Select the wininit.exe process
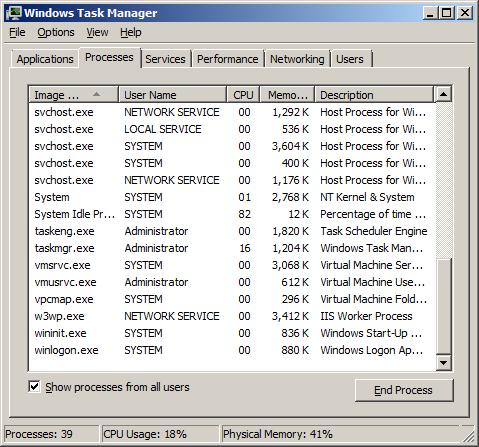 click(x=232, y=333)
